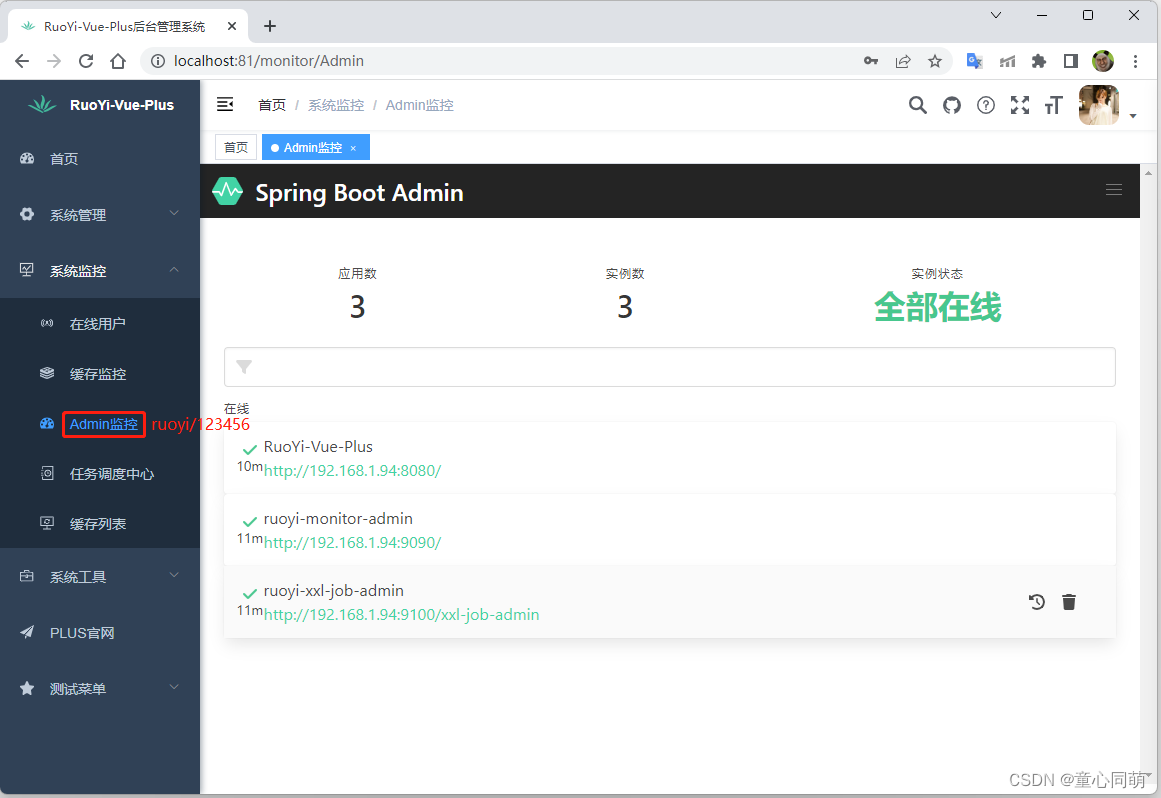Expand the 系统管理 sidebar menu
The height and width of the screenshot is (798, 1161).
click(x=100, y=215)
